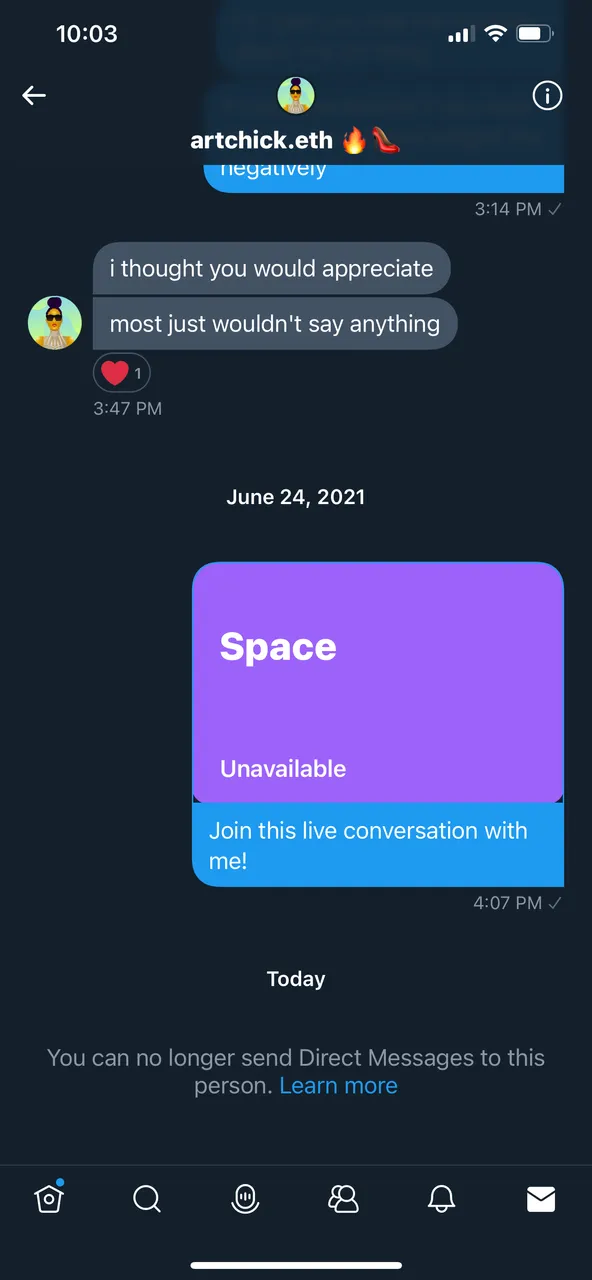The height and width of the screenshot is (1280, 592).
Task: Open conversation info icon
Action: [547, 96]
